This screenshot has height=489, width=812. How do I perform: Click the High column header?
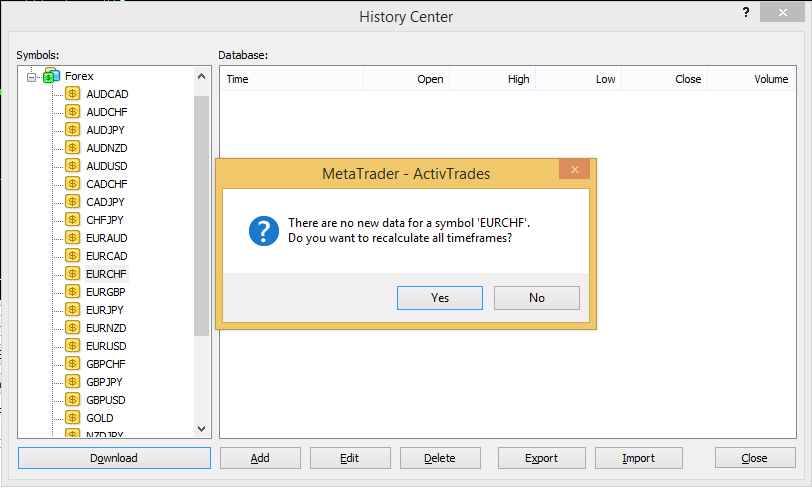tap(492, 79)
